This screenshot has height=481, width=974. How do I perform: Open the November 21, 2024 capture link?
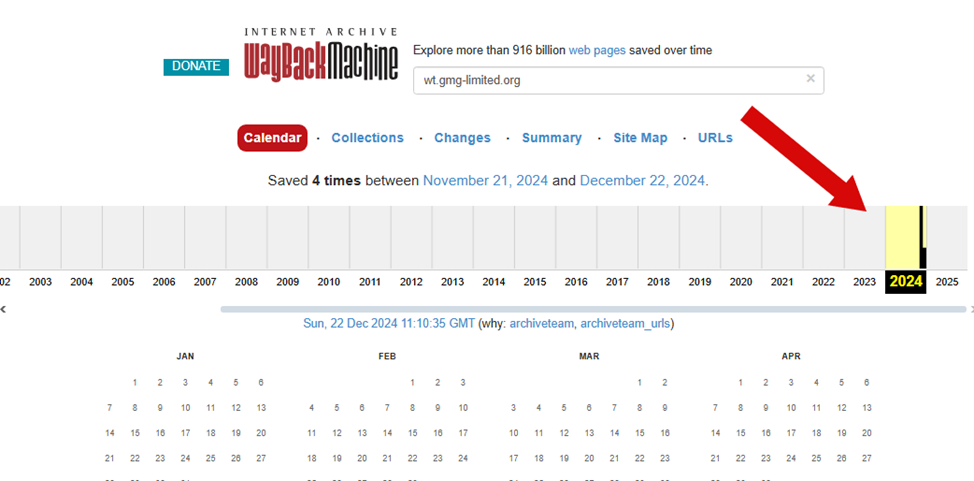tap(485, 181)
